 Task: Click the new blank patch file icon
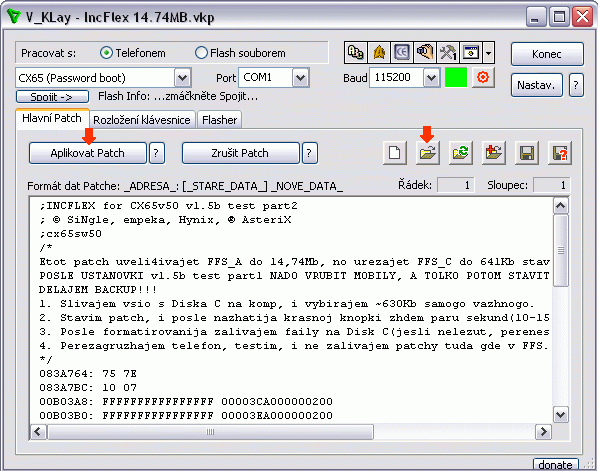394,153
